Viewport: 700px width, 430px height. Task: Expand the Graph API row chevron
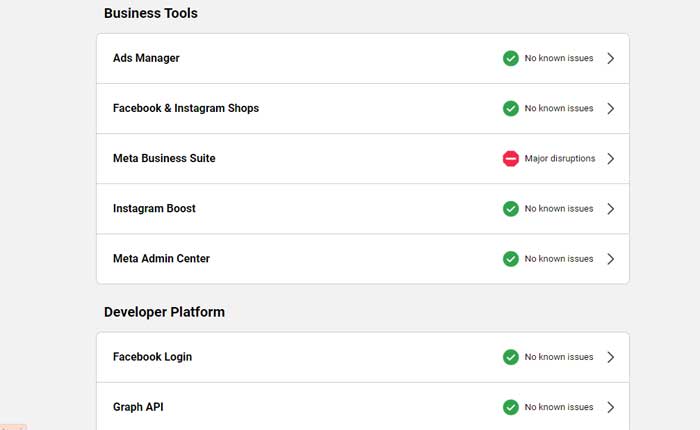[610, 407]
